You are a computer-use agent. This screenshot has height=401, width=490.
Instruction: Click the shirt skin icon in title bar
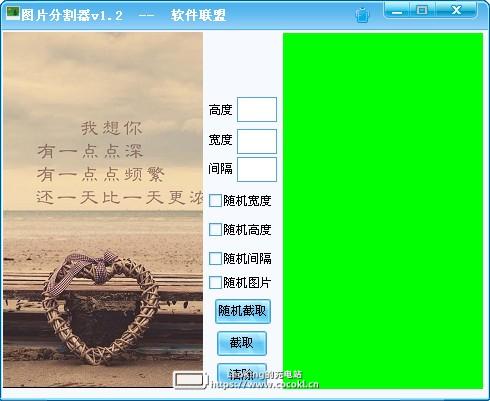[x=362, y=15]
